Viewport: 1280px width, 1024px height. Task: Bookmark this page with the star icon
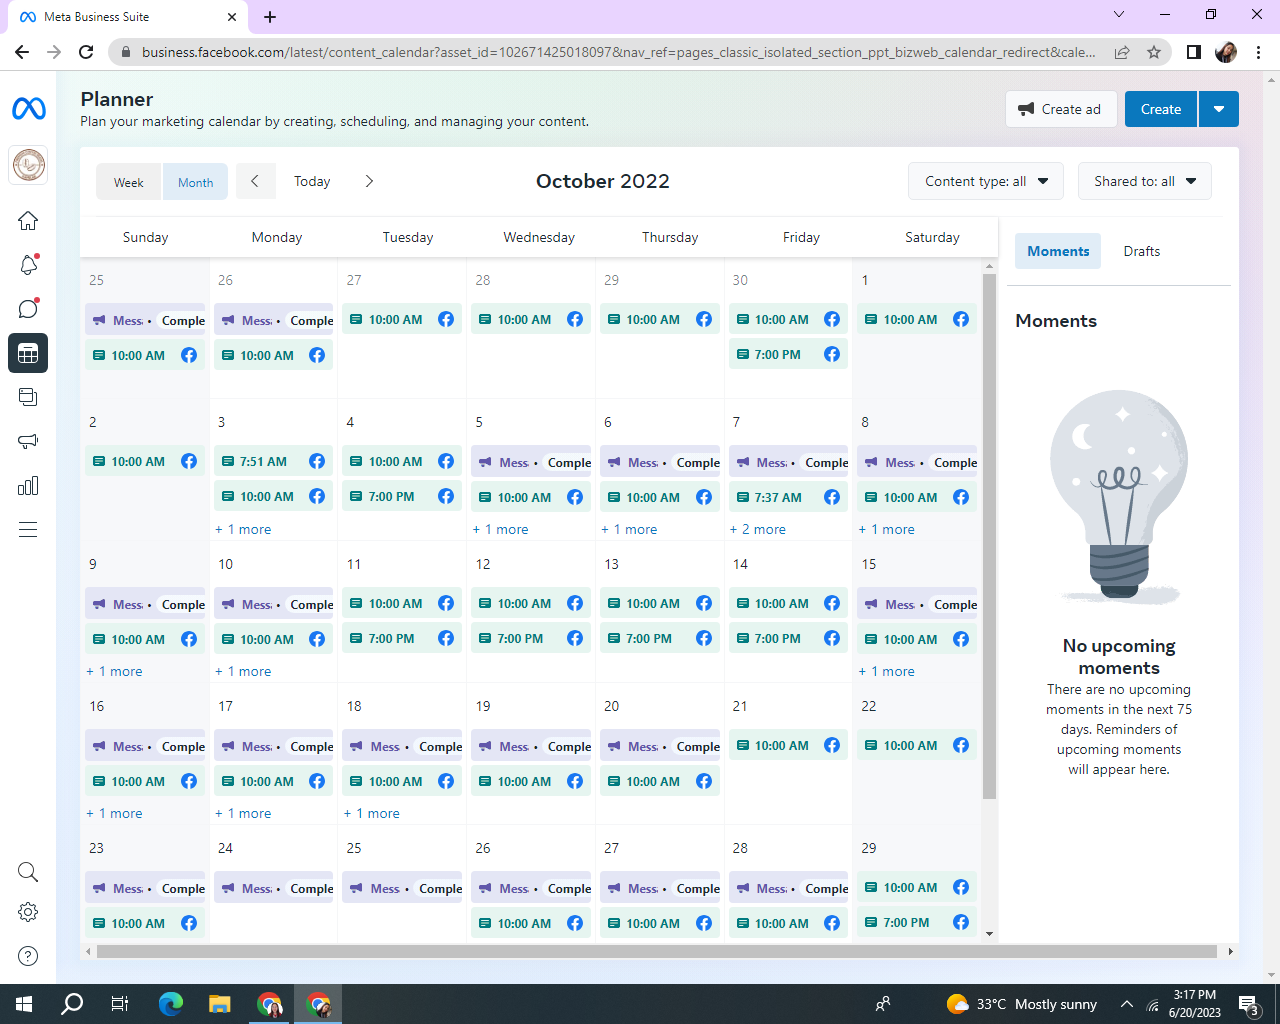[1154, 52]
